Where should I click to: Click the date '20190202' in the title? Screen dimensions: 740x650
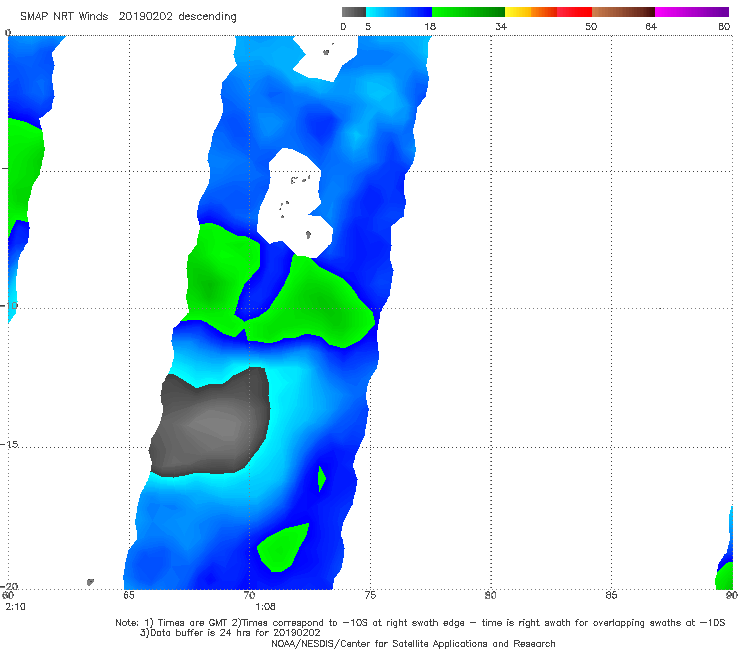click(x=146, y=16)
